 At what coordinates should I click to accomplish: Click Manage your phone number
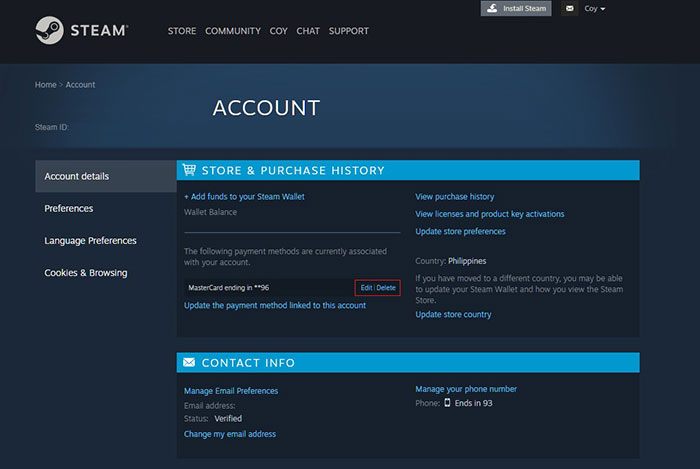466,389
